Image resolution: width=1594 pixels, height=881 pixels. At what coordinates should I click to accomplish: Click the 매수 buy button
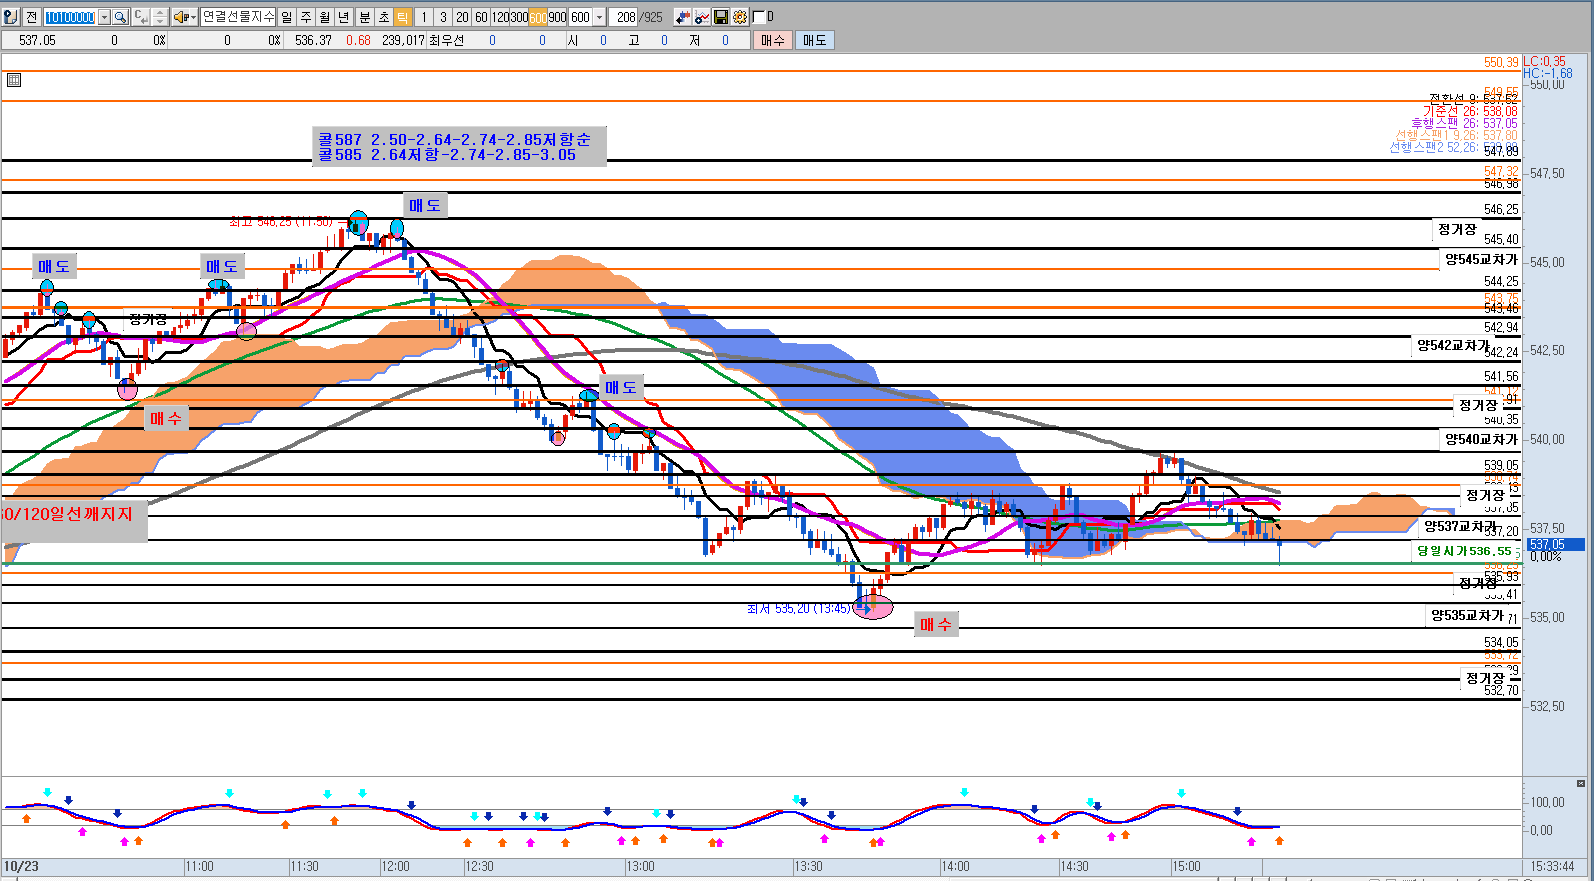point(772,40)
